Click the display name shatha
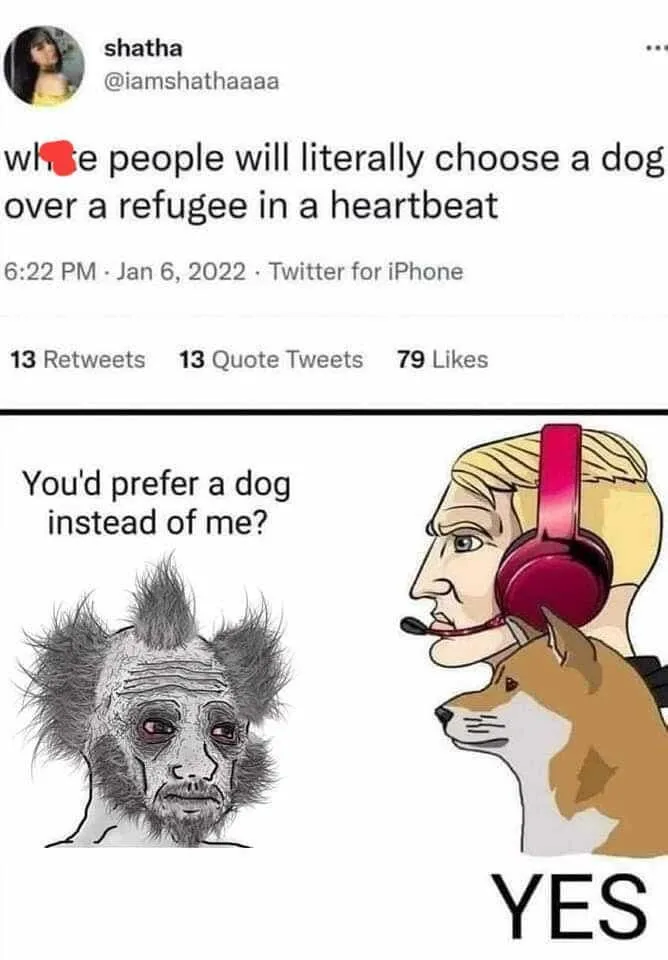 [143, 48]
